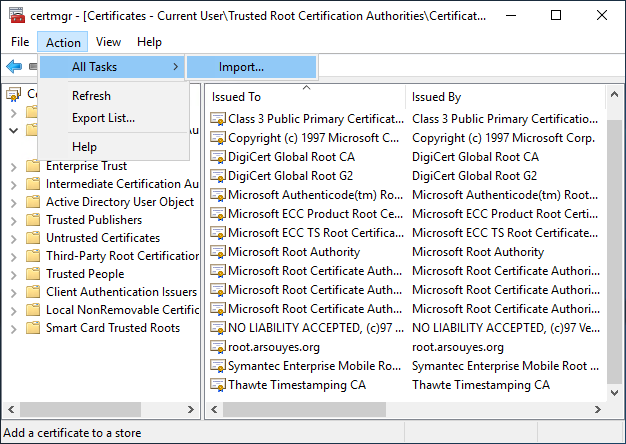Click the Enterprise Trust folder icon
The height and width of the screenshot is (444, 626).
pyautogui.click(x=33, y=165)
